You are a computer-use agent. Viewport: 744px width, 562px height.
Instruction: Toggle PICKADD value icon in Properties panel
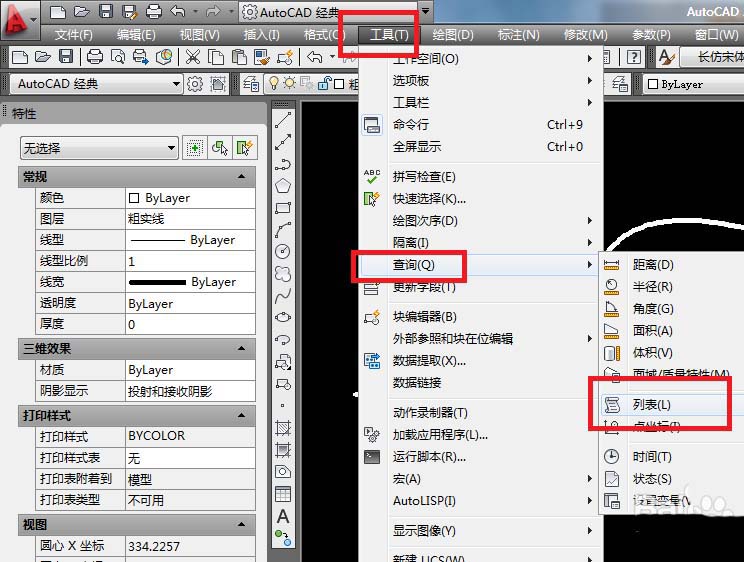(x=195, y=148)
